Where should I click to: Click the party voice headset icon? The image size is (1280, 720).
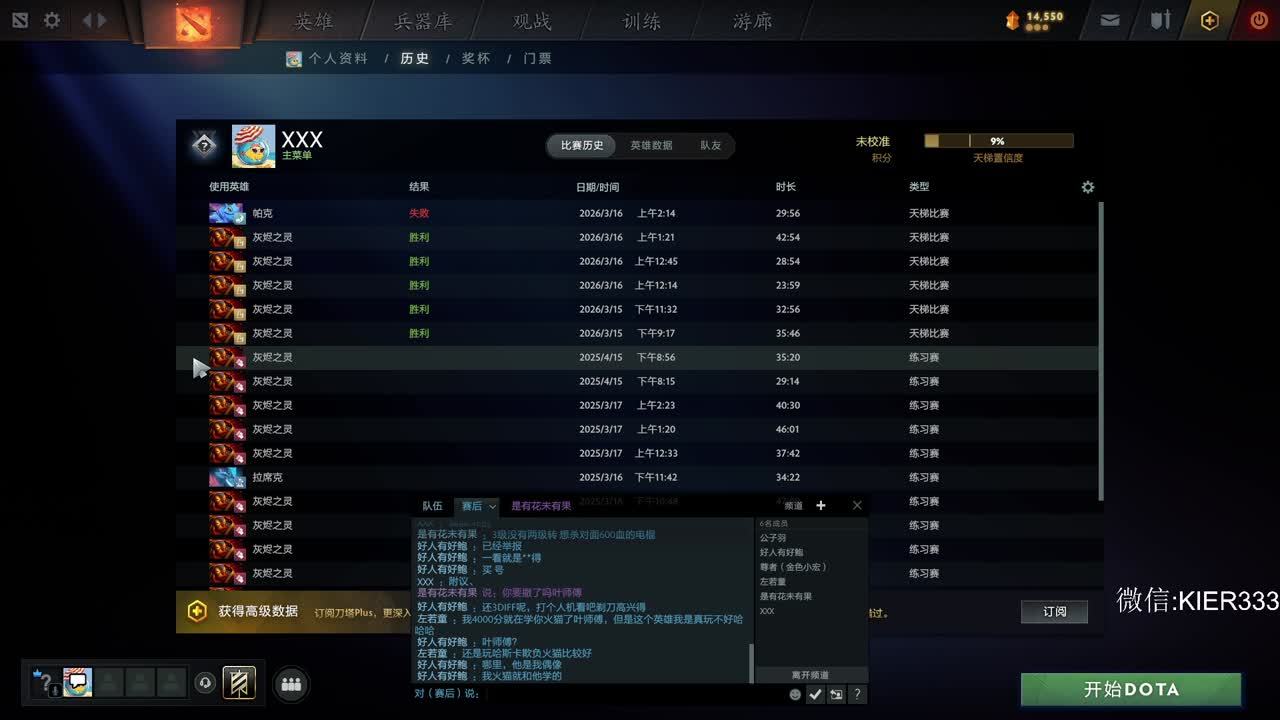tap(206, 683)
